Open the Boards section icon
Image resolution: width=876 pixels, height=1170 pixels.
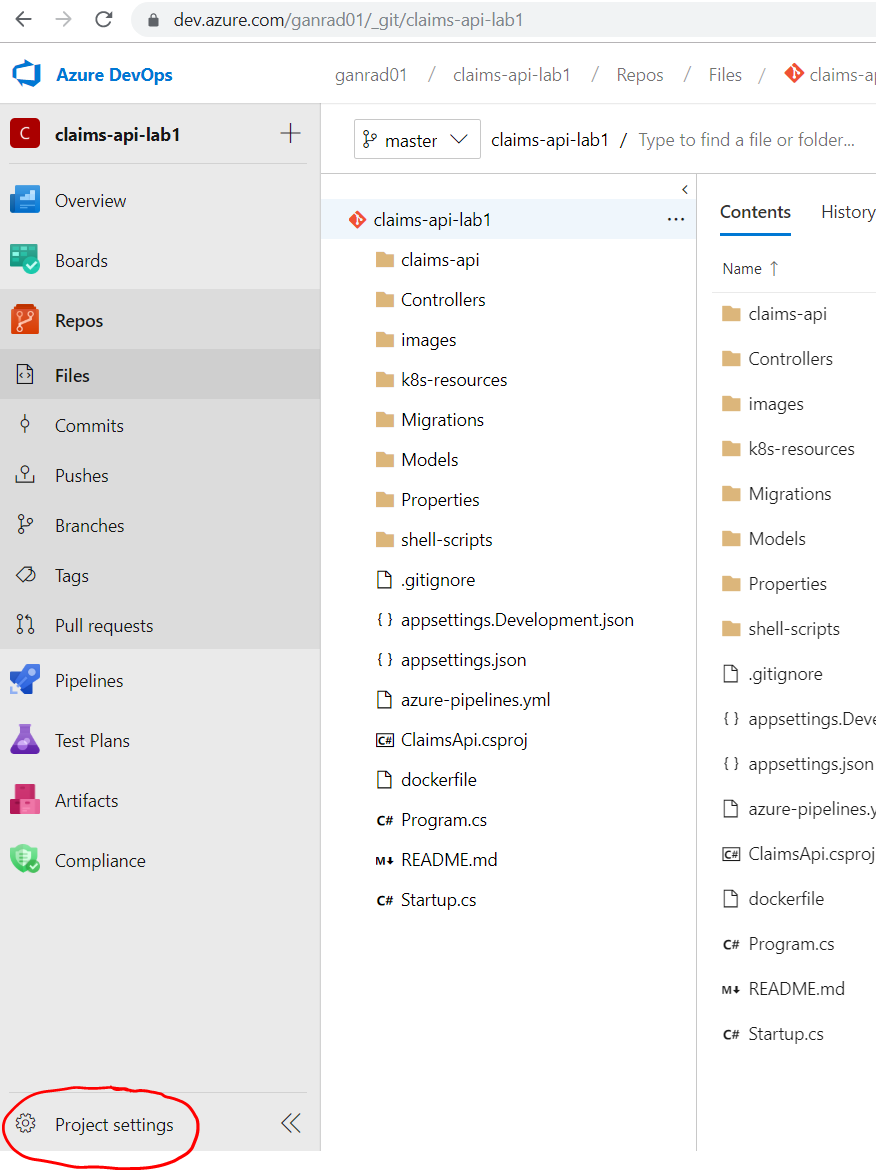25,260
